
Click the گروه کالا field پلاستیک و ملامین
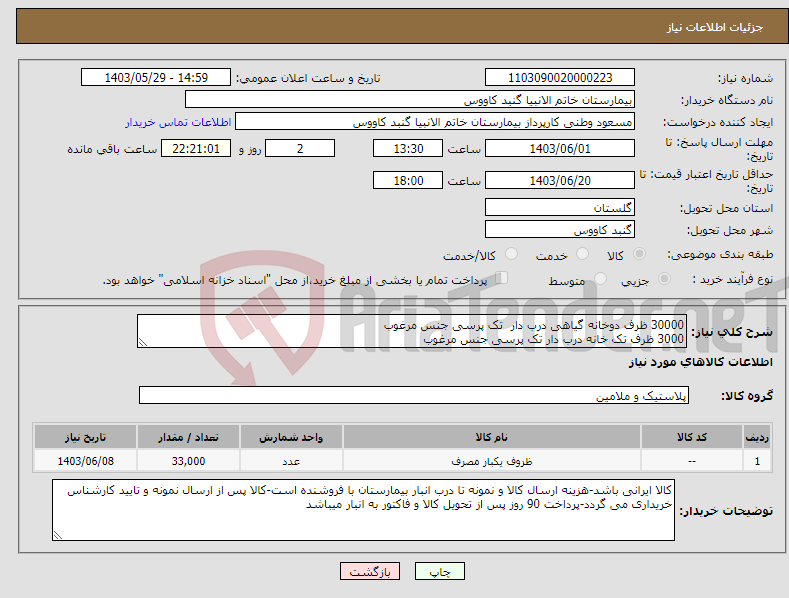[x=414, y=396]
